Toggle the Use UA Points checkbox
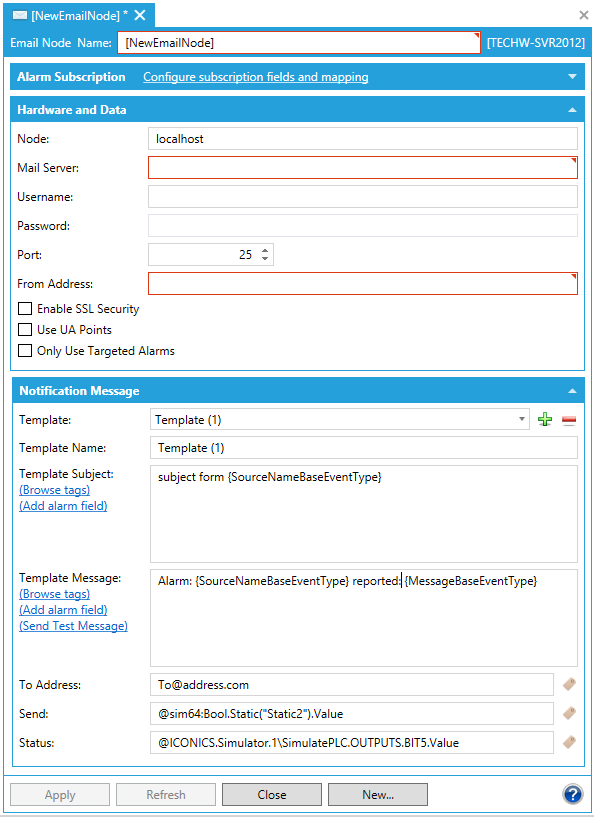This screenshot has width=613, height=817. pos(26,330)
